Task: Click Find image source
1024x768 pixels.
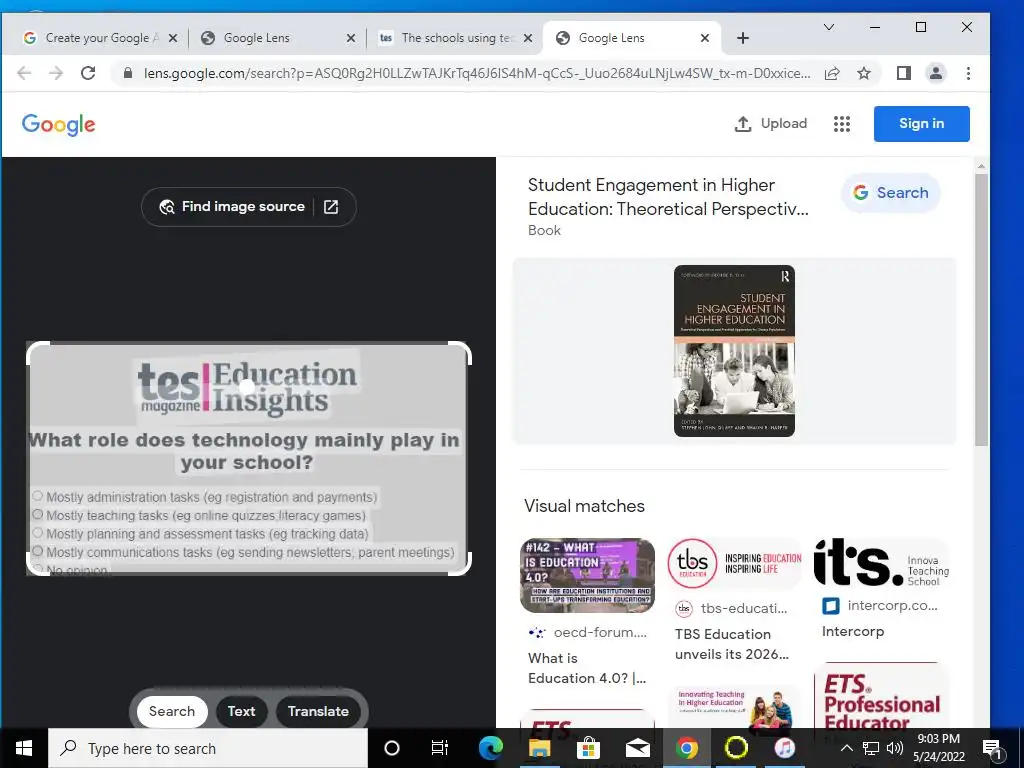Action: tap(233, 206)
